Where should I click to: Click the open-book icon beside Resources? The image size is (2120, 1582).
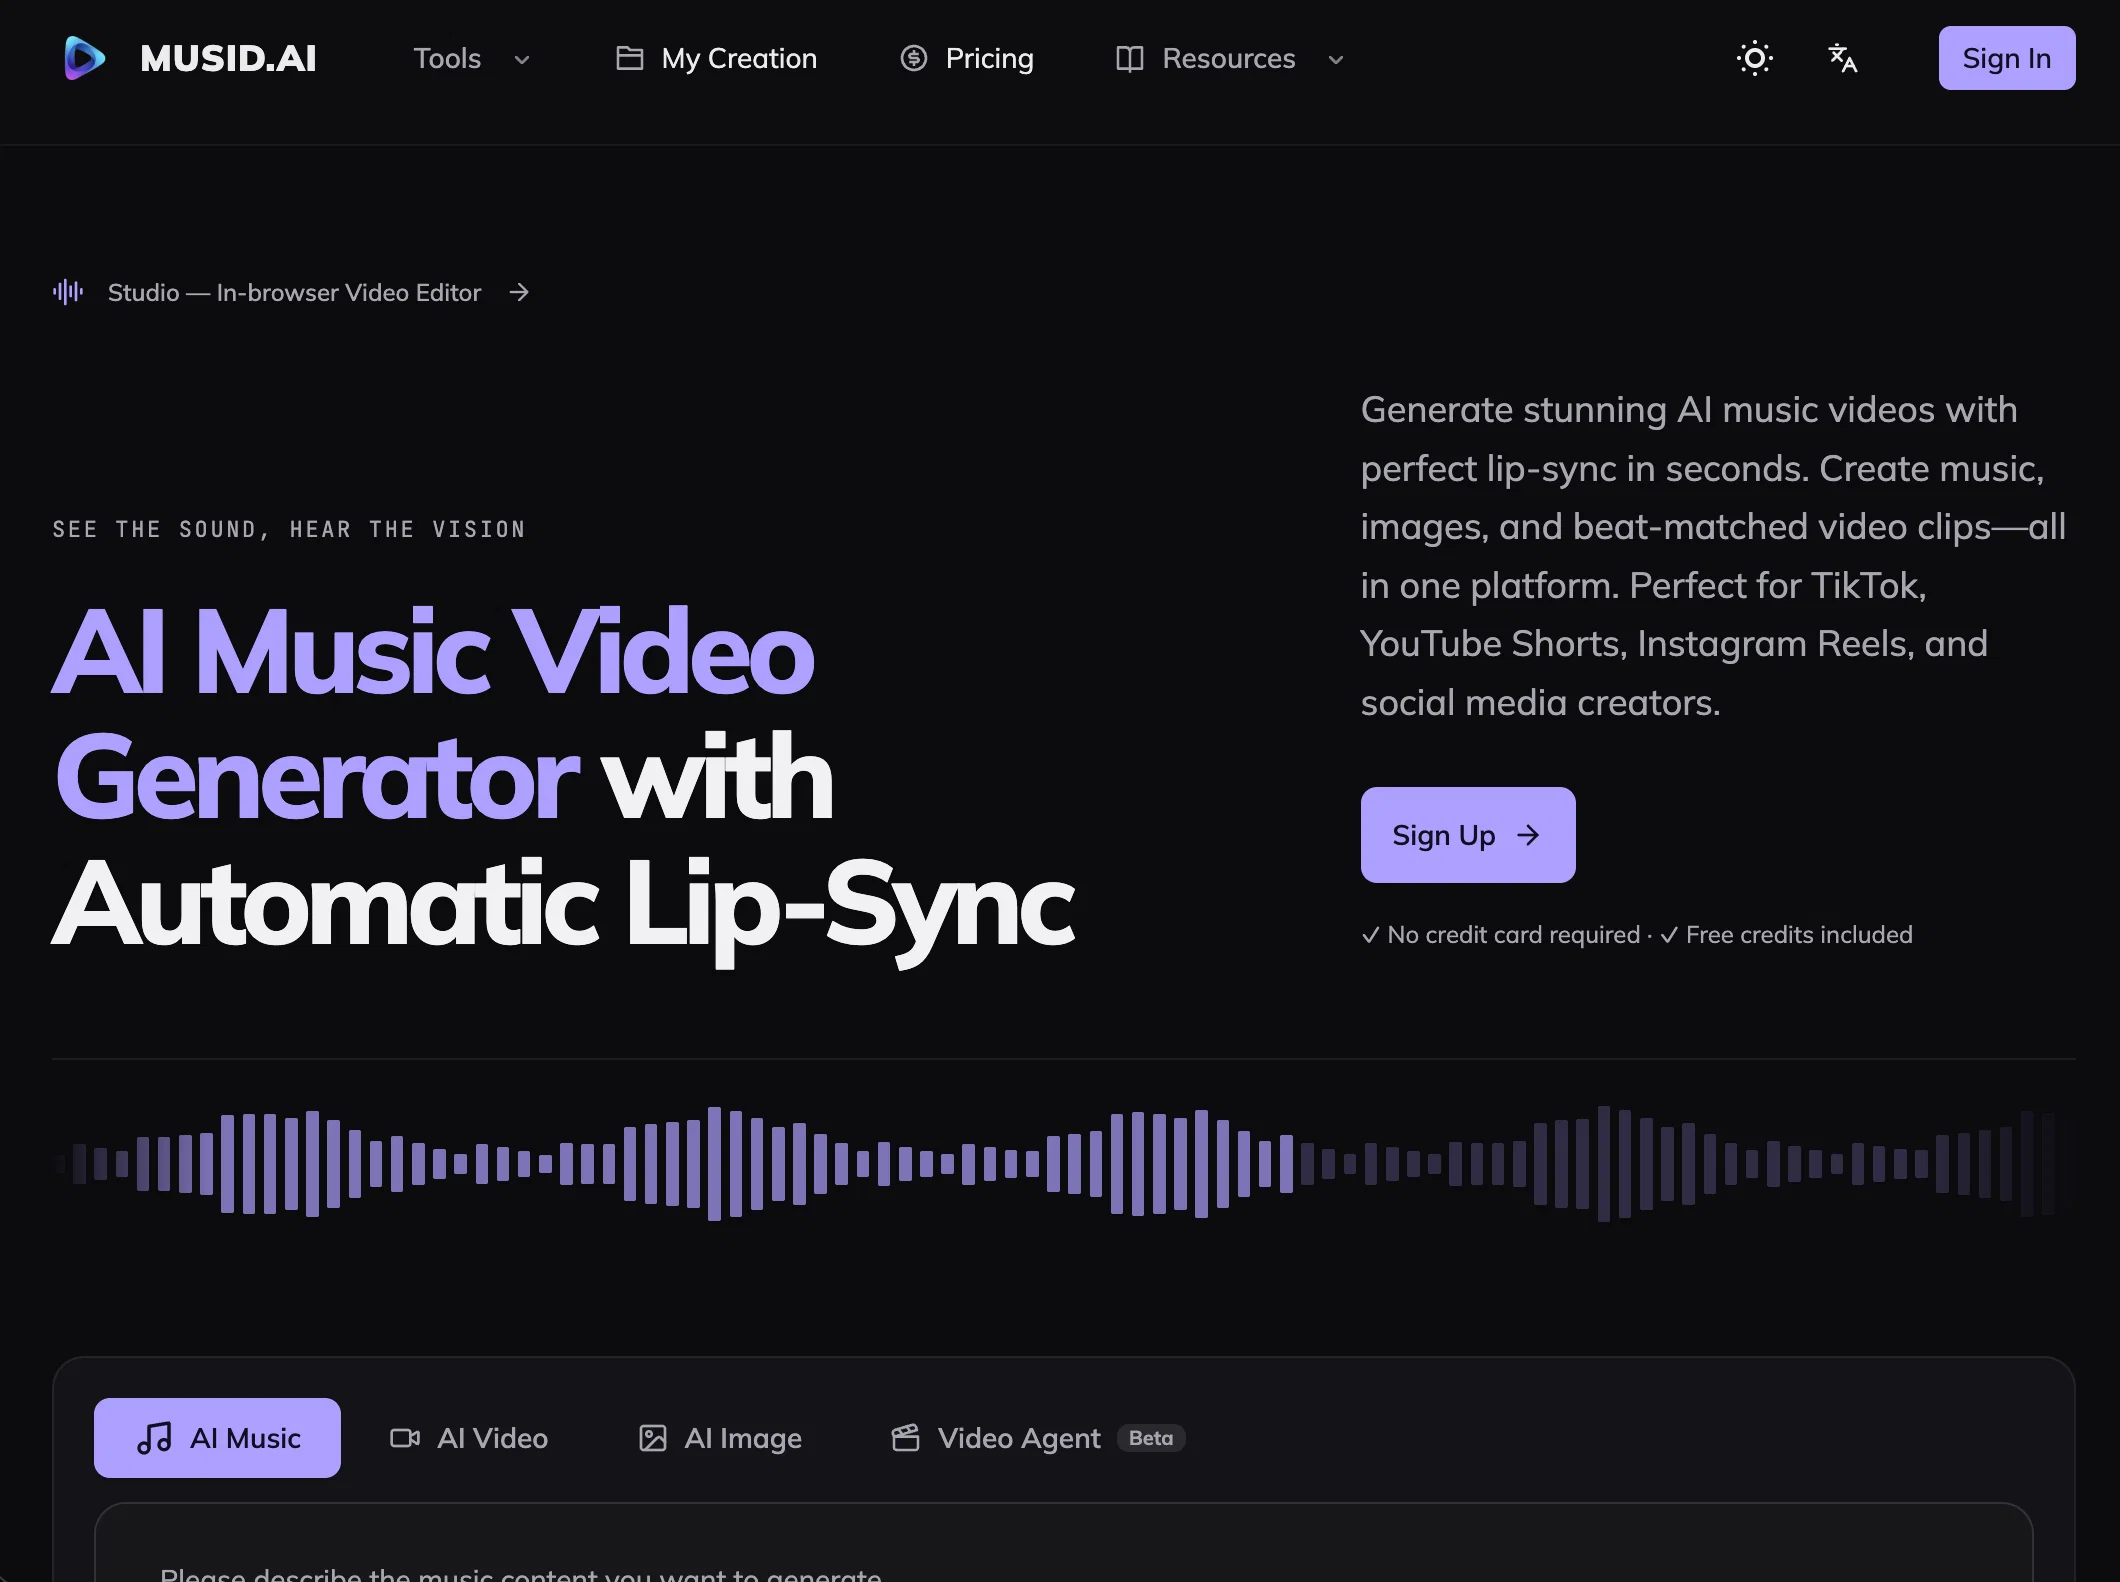1130,58
